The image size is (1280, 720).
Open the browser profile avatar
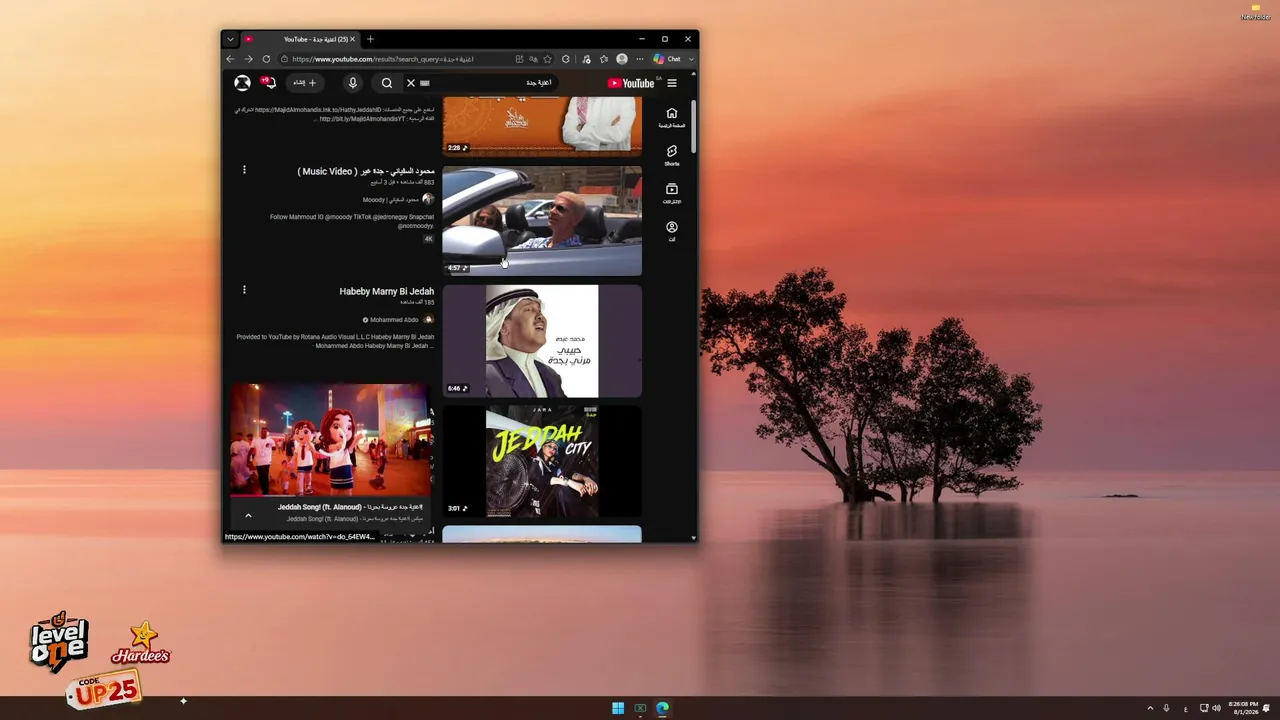point(622,59)
